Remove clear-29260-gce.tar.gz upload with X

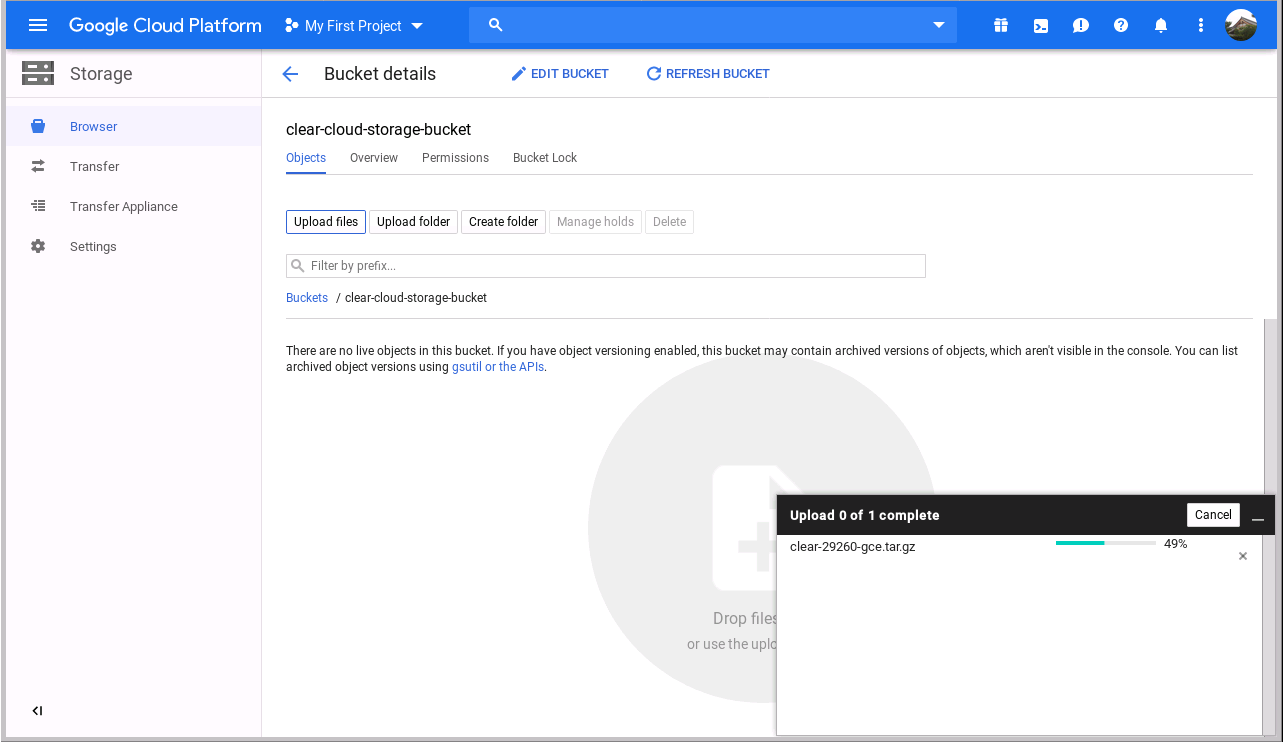point(1243,556)
